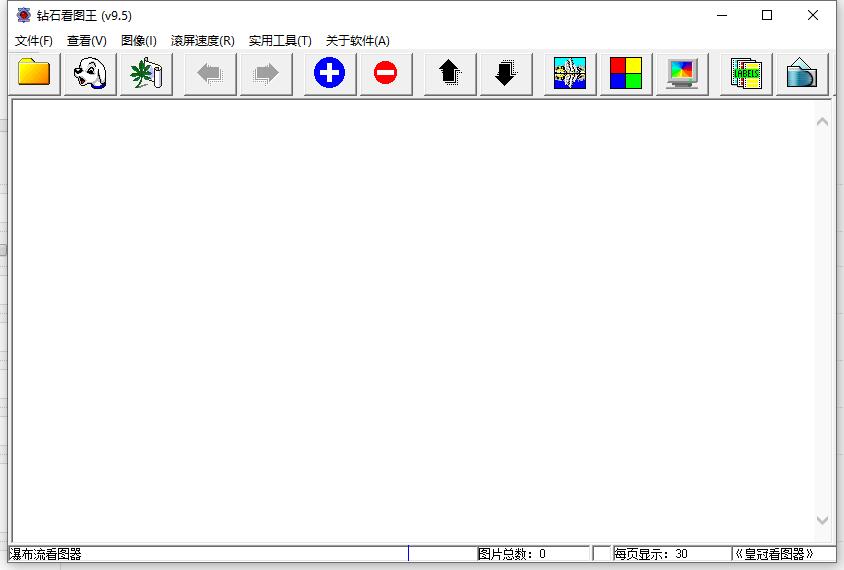Click the teal photo bag icon
844x570 pixels.
click(x=802, y=74)
